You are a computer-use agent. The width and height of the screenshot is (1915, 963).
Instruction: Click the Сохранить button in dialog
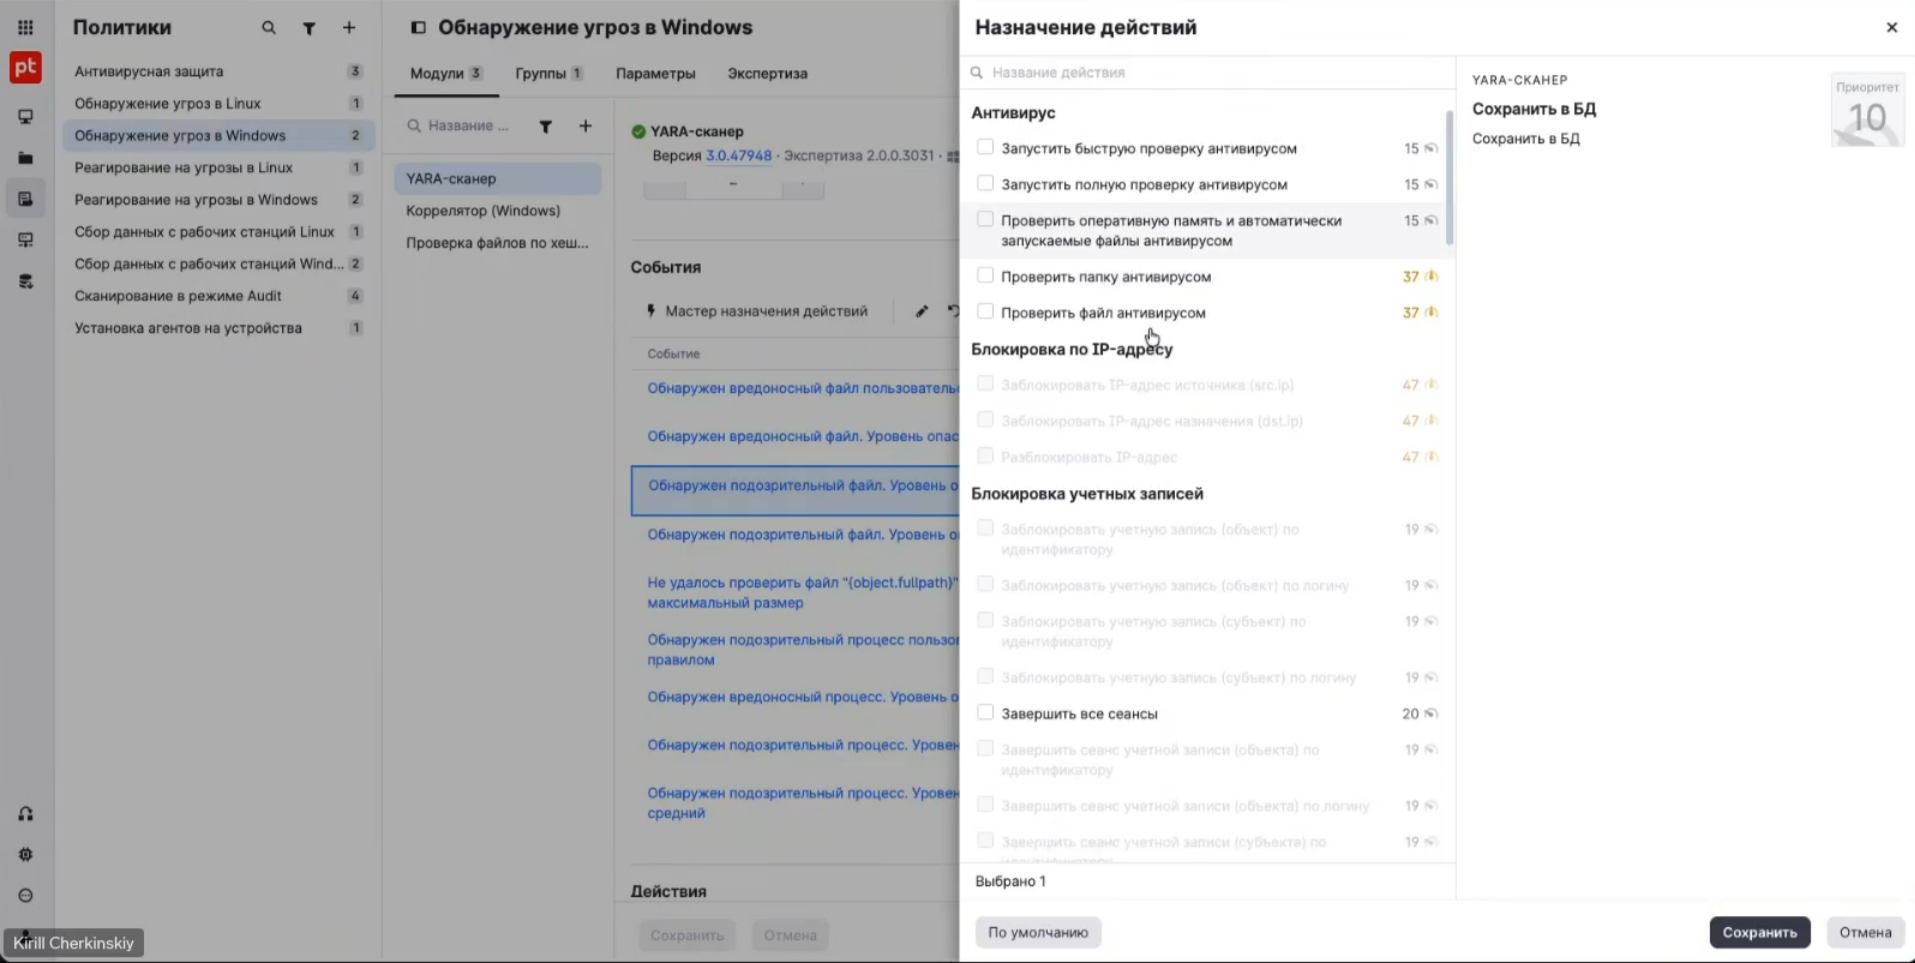pos(1759,932)
